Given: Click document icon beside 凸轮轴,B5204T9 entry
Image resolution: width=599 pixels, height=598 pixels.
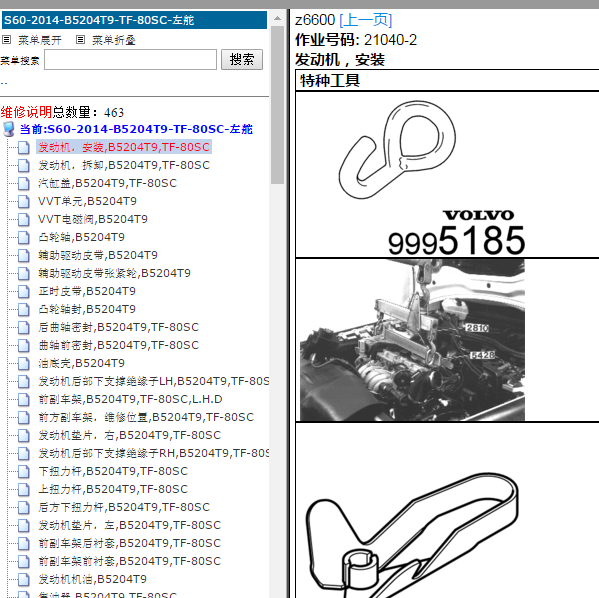Looking at the screenshot, I should (x=24, y=237).
